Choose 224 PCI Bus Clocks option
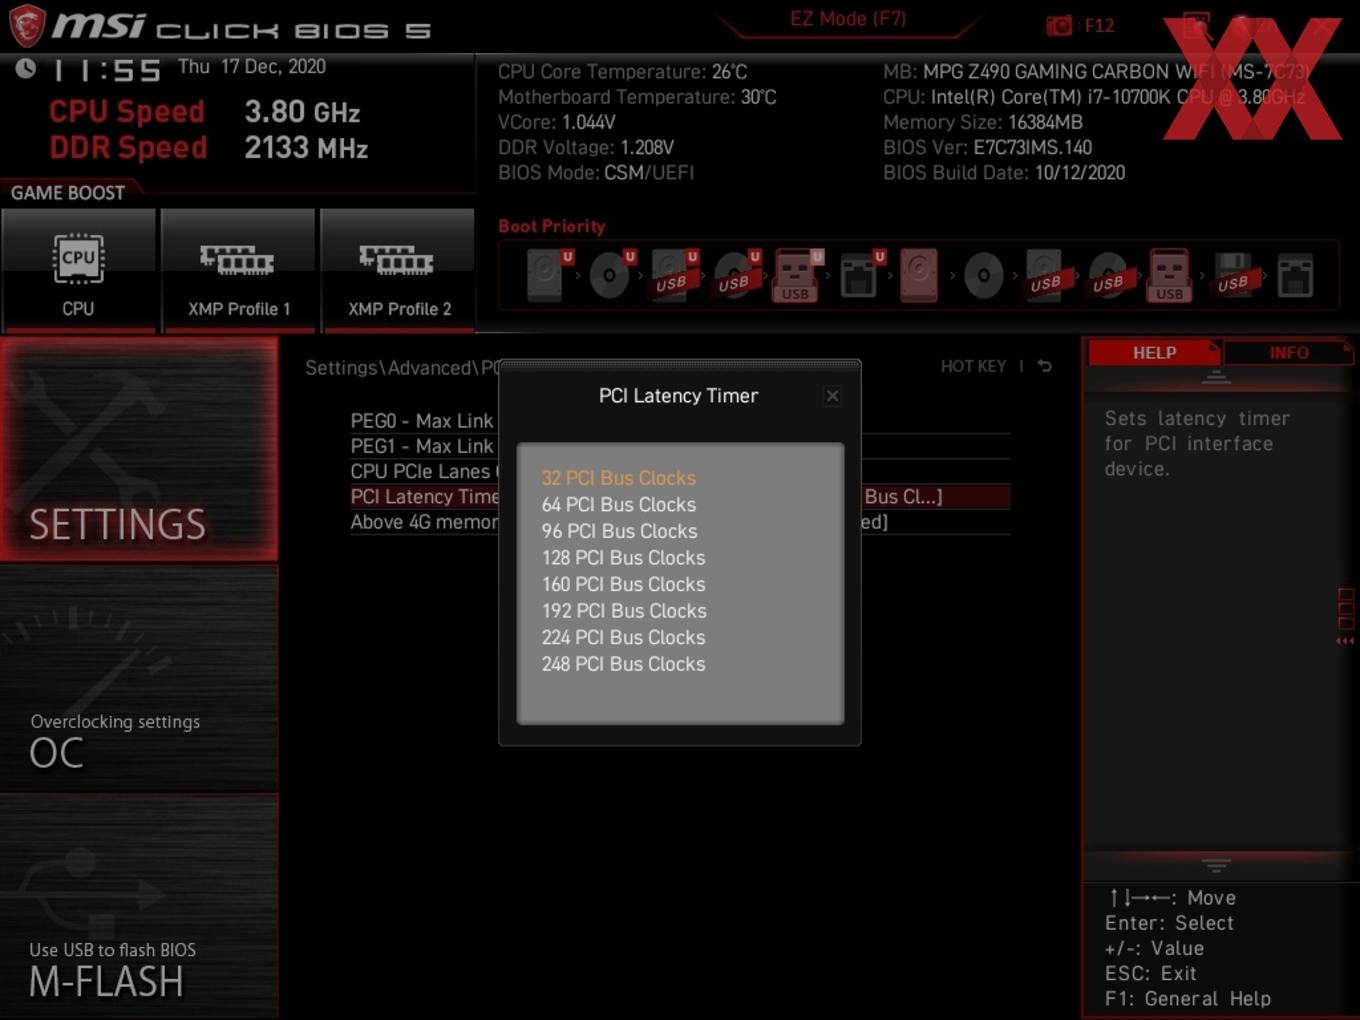 click(623, 637)
